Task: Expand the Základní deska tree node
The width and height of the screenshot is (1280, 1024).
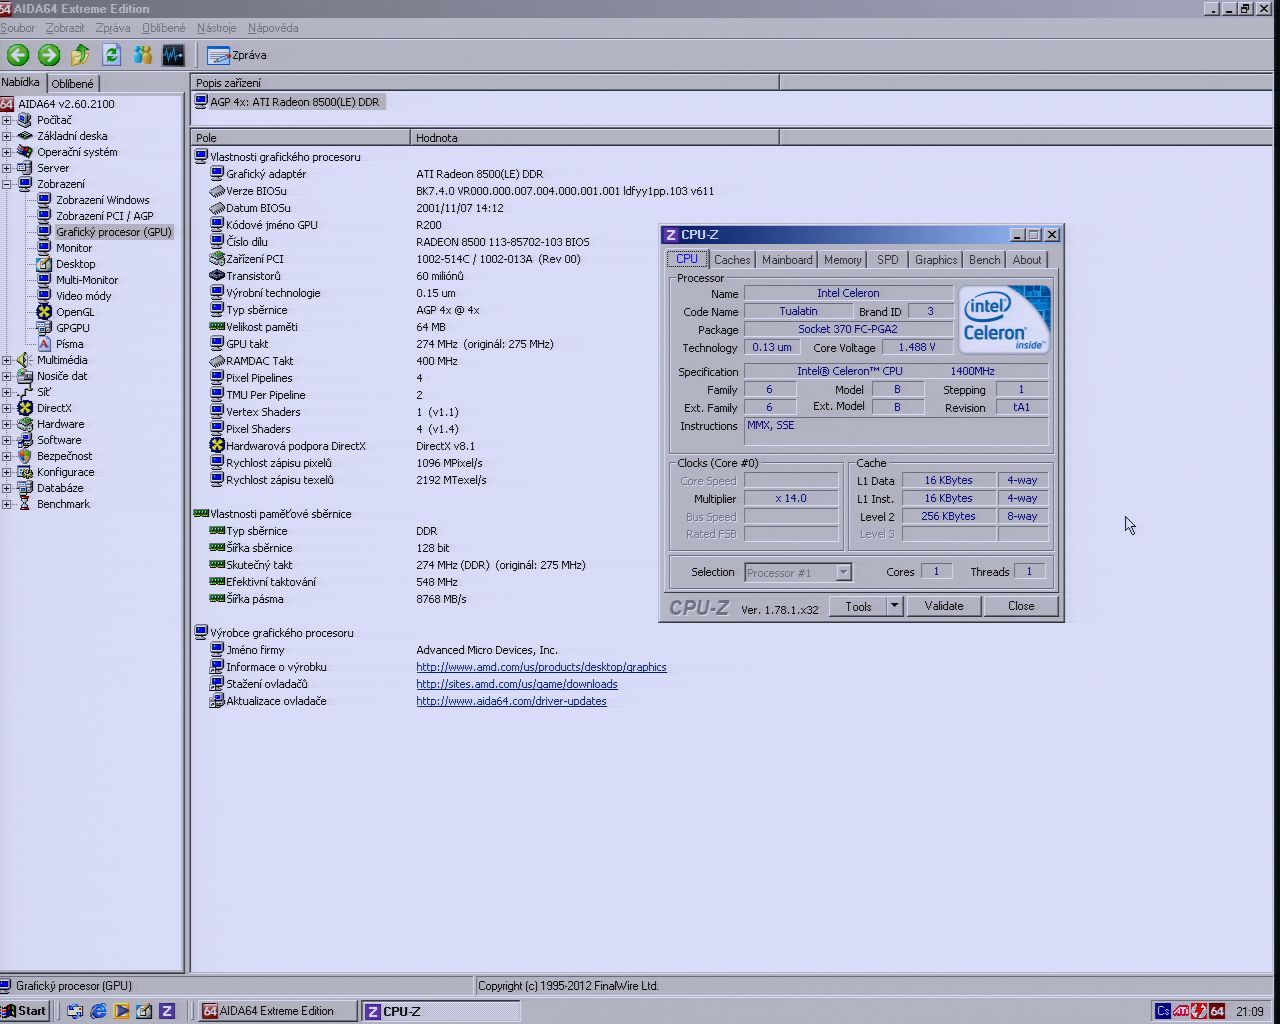Action: pos(7,136)
